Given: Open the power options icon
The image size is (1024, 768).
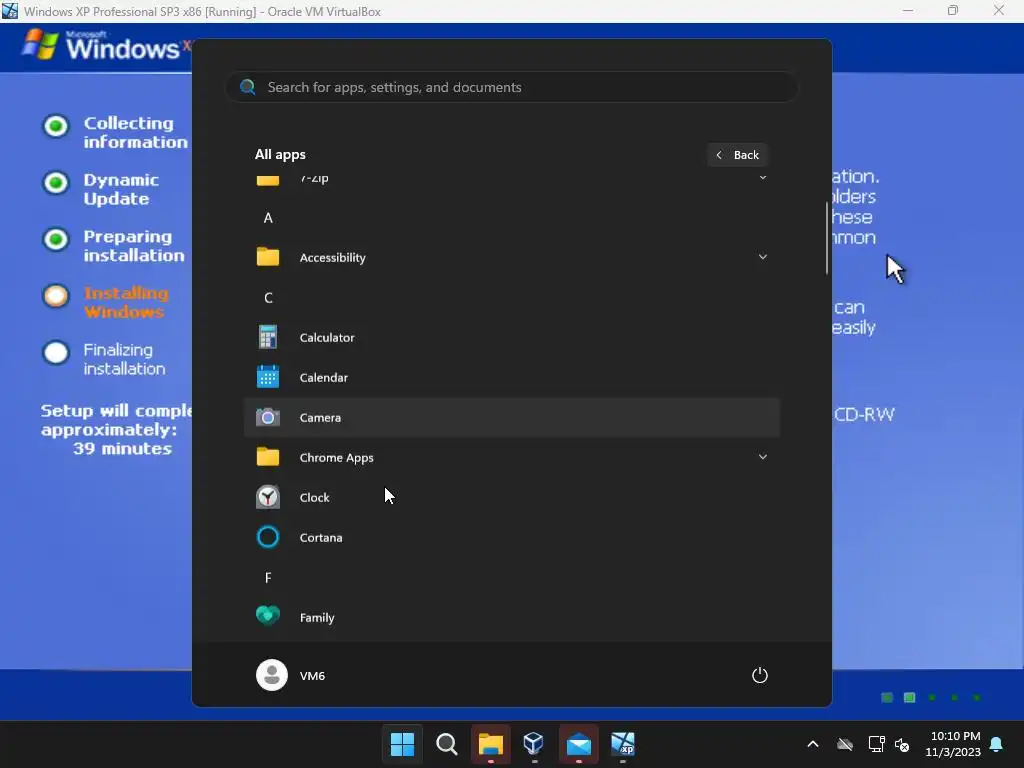Looking at the screenshot, I should tap(760, 675).
